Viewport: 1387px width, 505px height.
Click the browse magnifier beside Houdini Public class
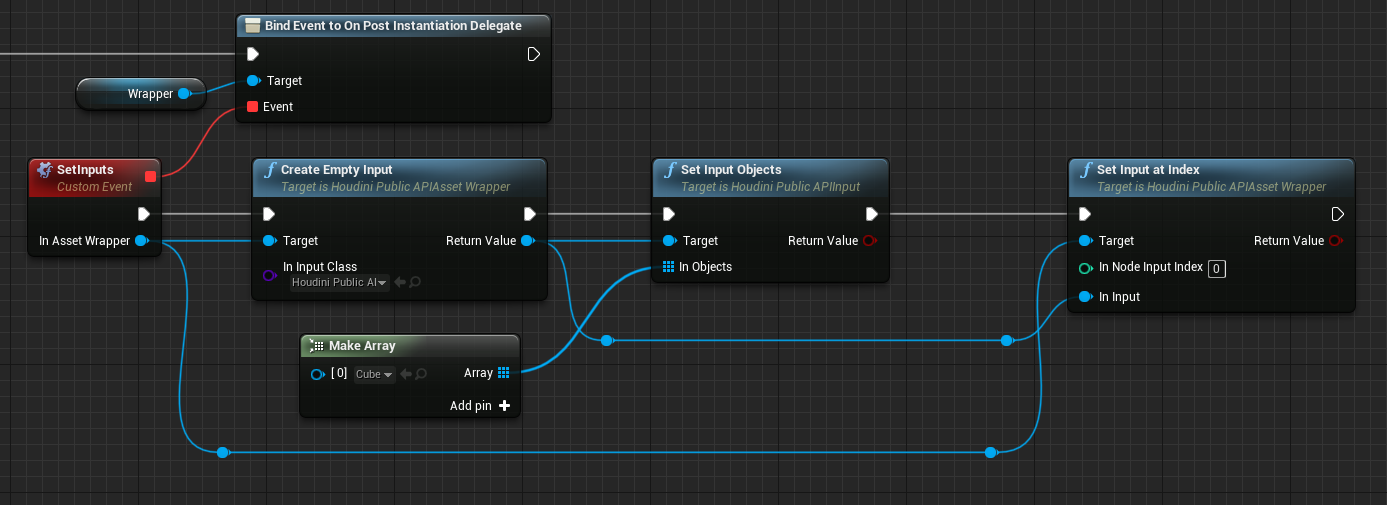415,283
